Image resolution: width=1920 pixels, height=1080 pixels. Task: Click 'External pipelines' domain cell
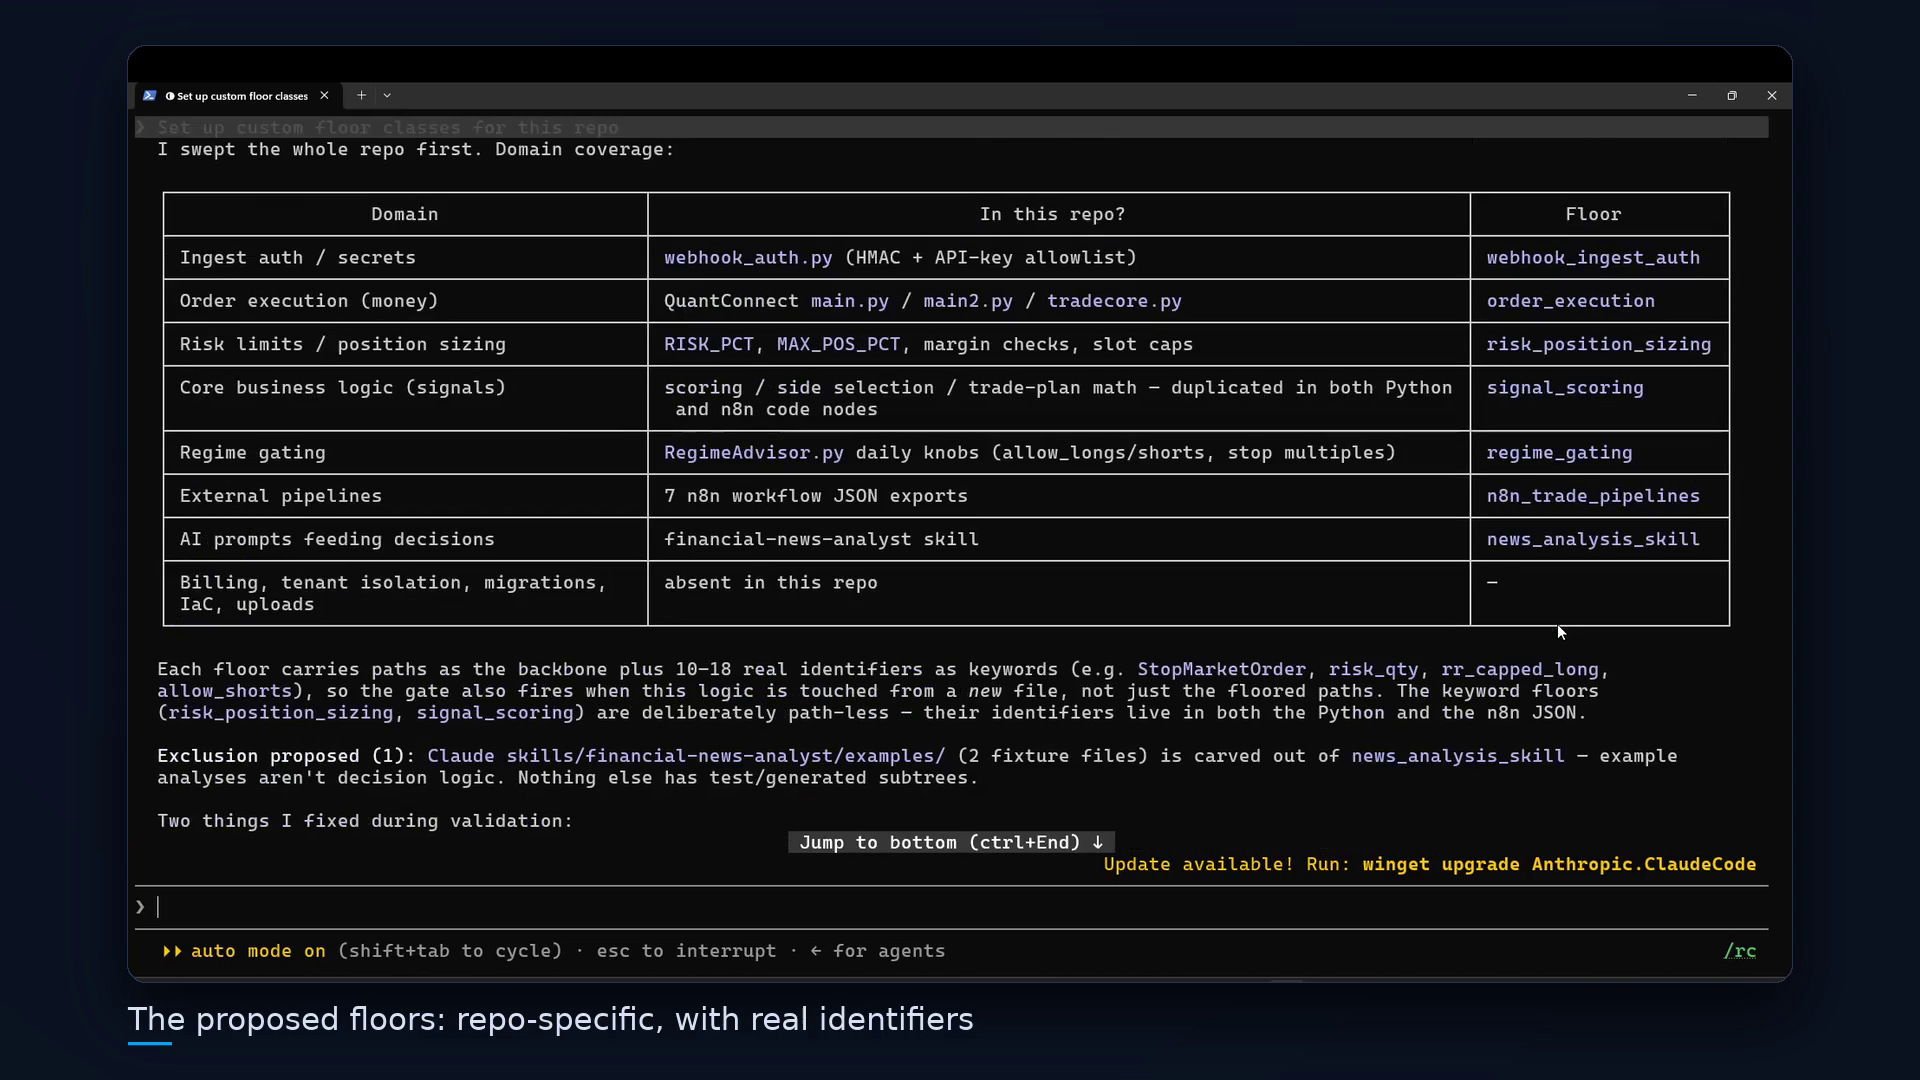click(x=405, y=496)
